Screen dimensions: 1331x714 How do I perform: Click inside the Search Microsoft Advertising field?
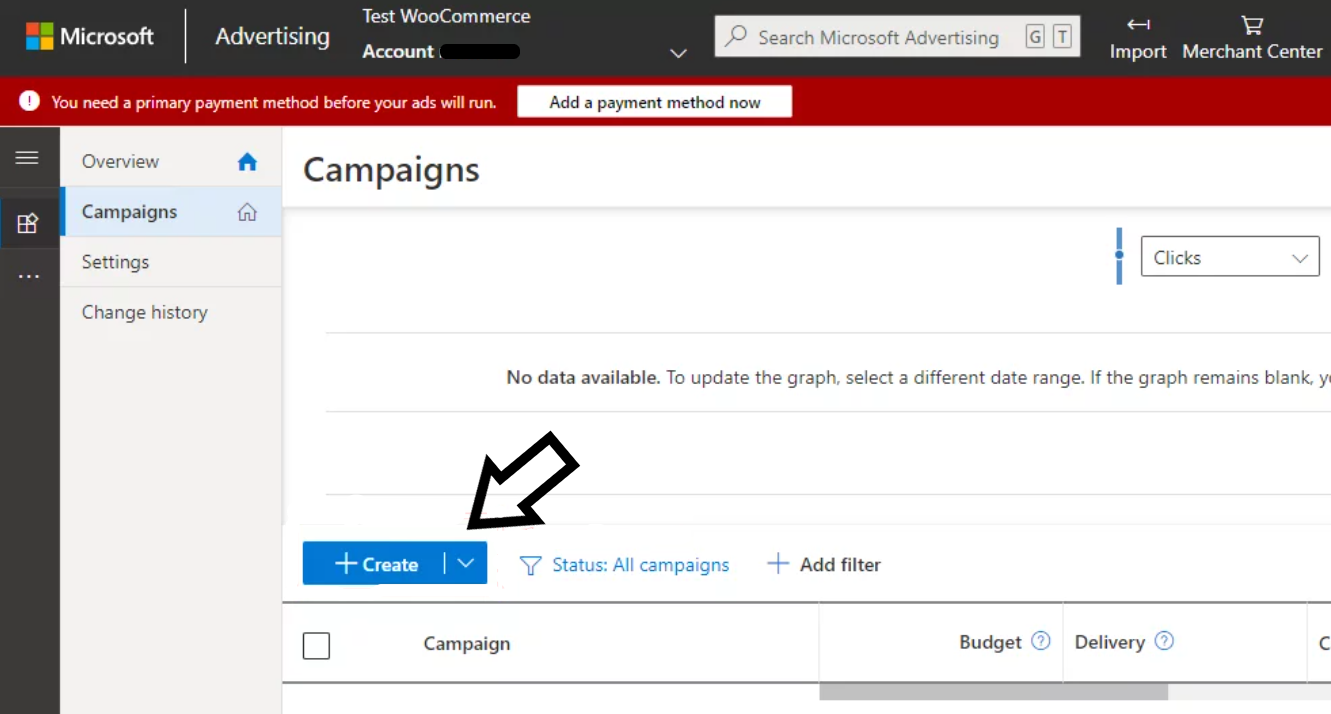pyautogui.click(x=880, y=37)
